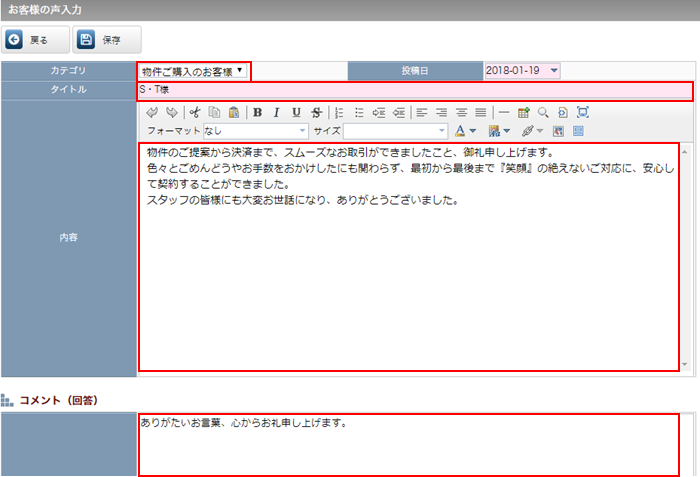The width and height of the screenshot is (700, 477).
Task: Click the undo icon in editor toolbar
Action: pos(152,113)
